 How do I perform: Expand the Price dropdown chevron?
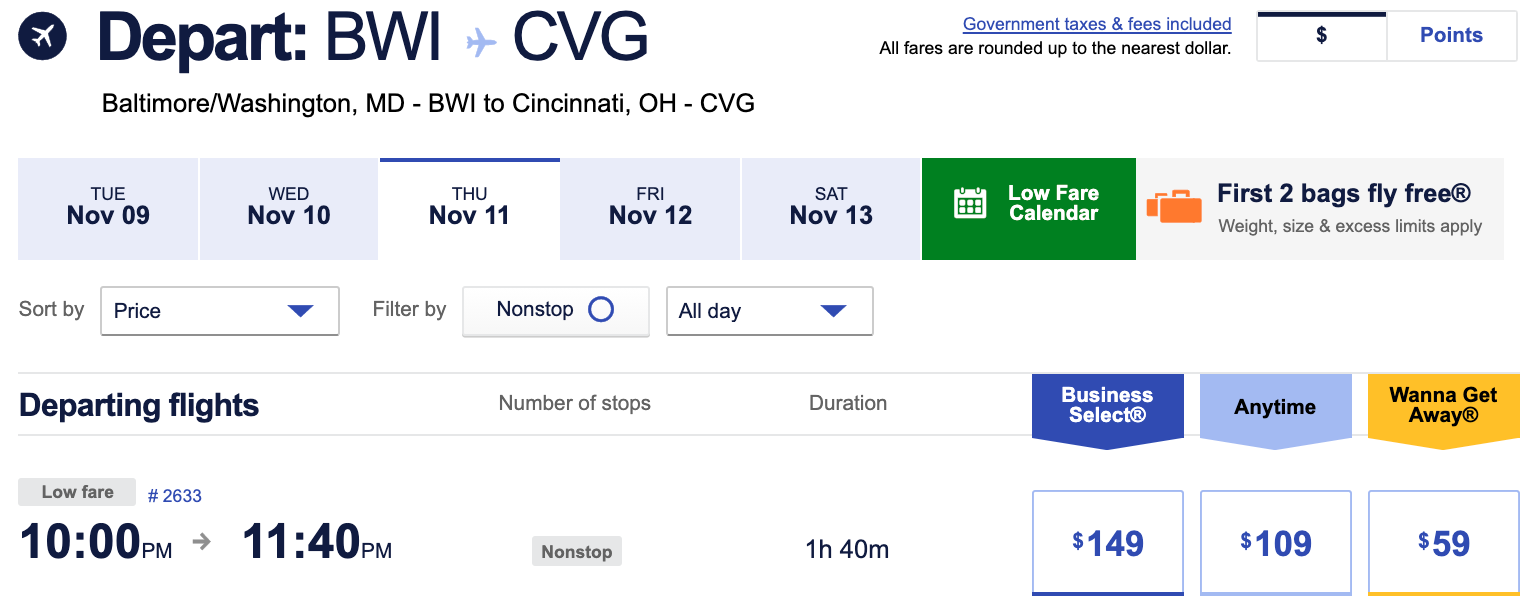[x=299, y=311]
